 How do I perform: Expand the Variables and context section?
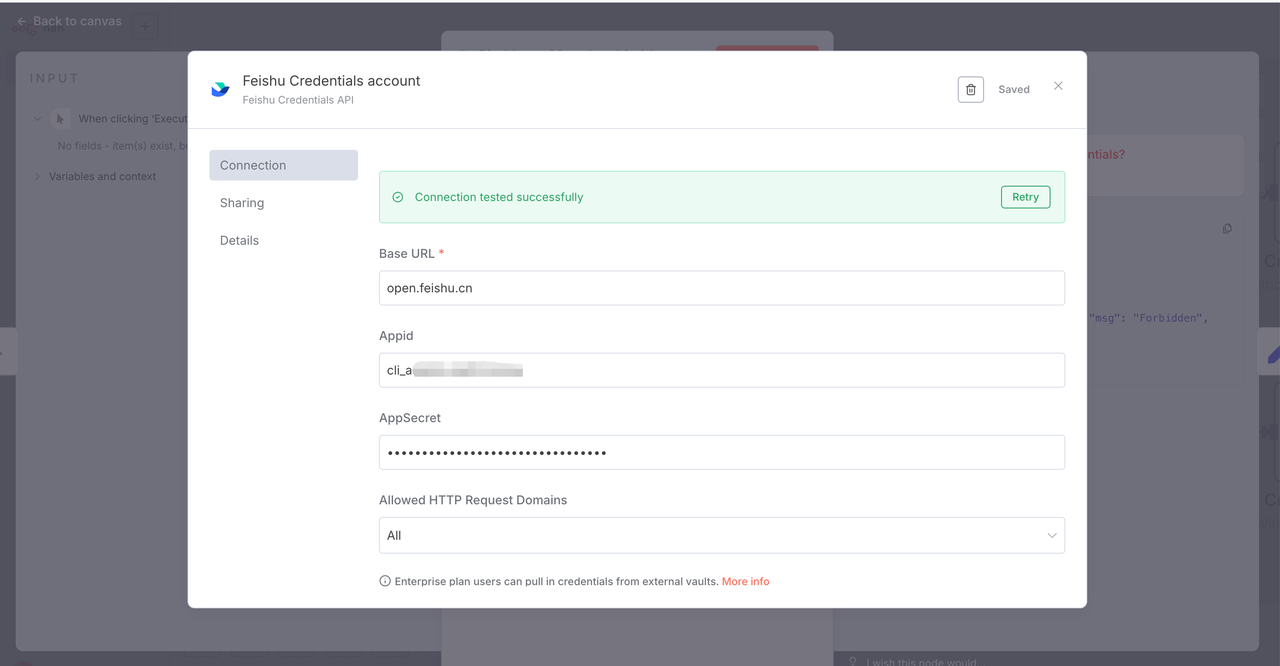[x=38, y=177]
